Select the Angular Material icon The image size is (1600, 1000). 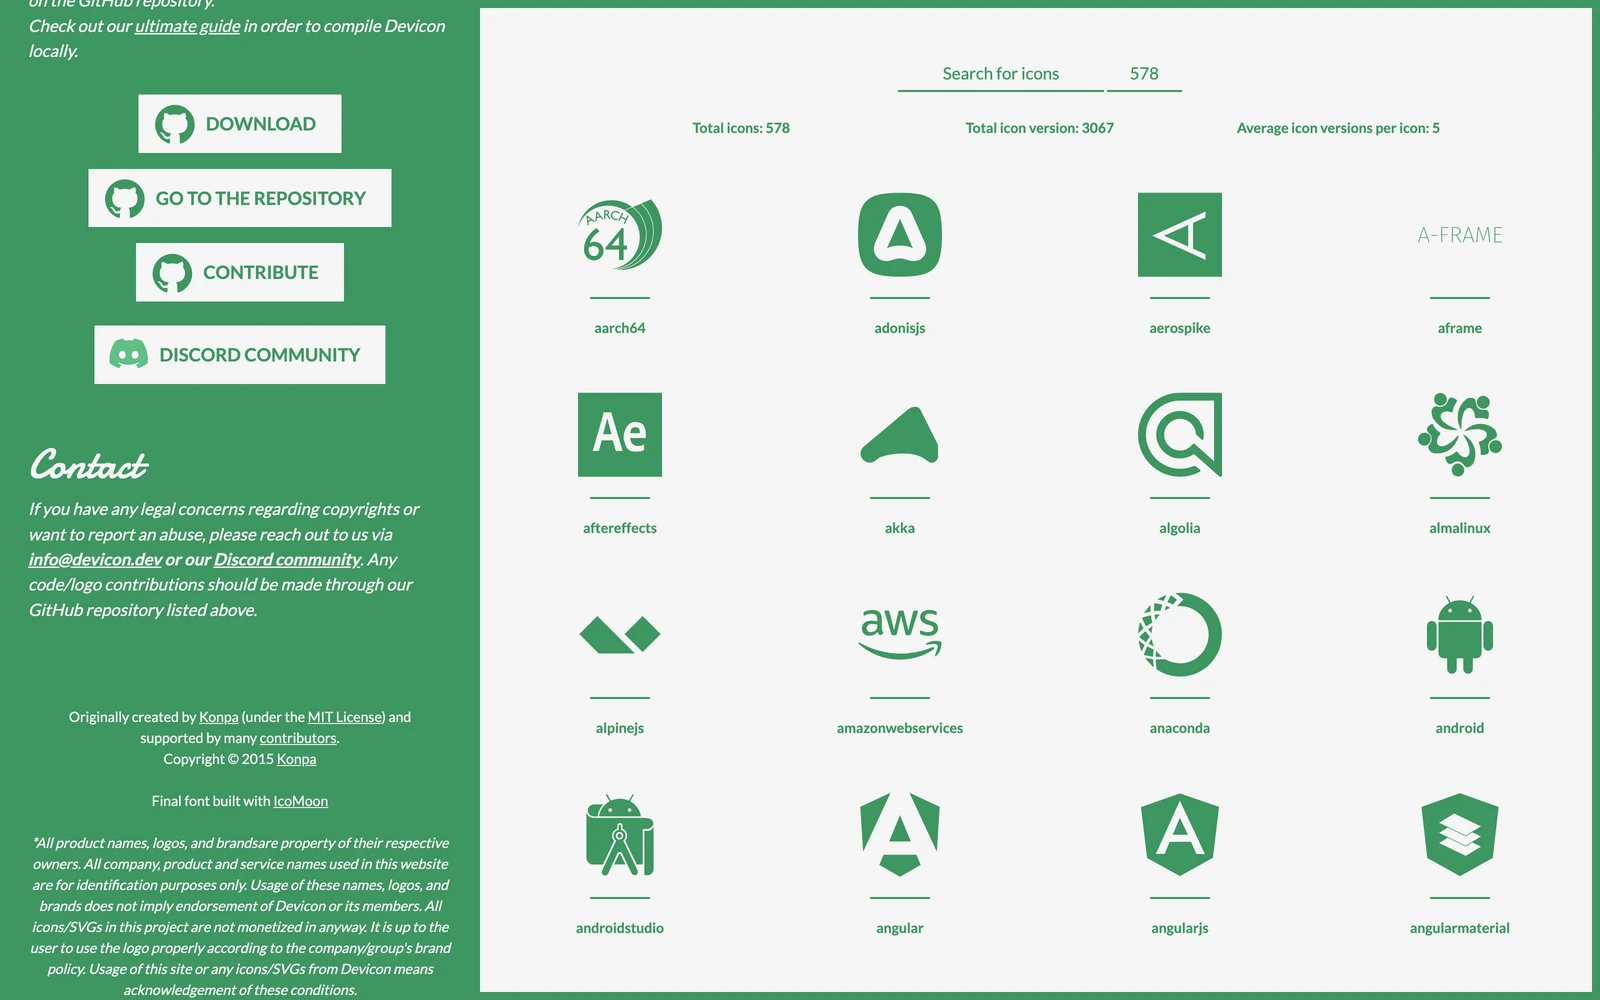pyautogui.click(x=1460, y=835)
